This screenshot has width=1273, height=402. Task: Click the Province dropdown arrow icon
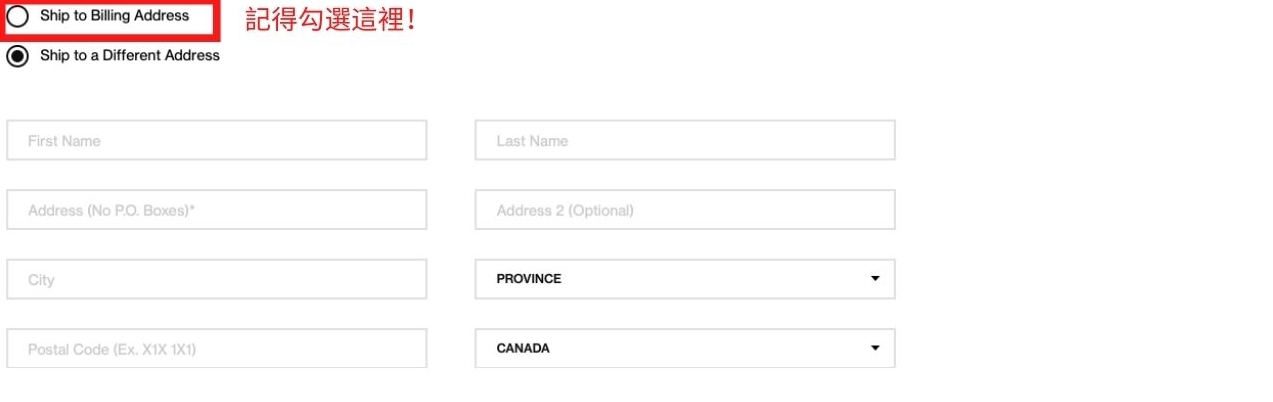tap(875, 279)
